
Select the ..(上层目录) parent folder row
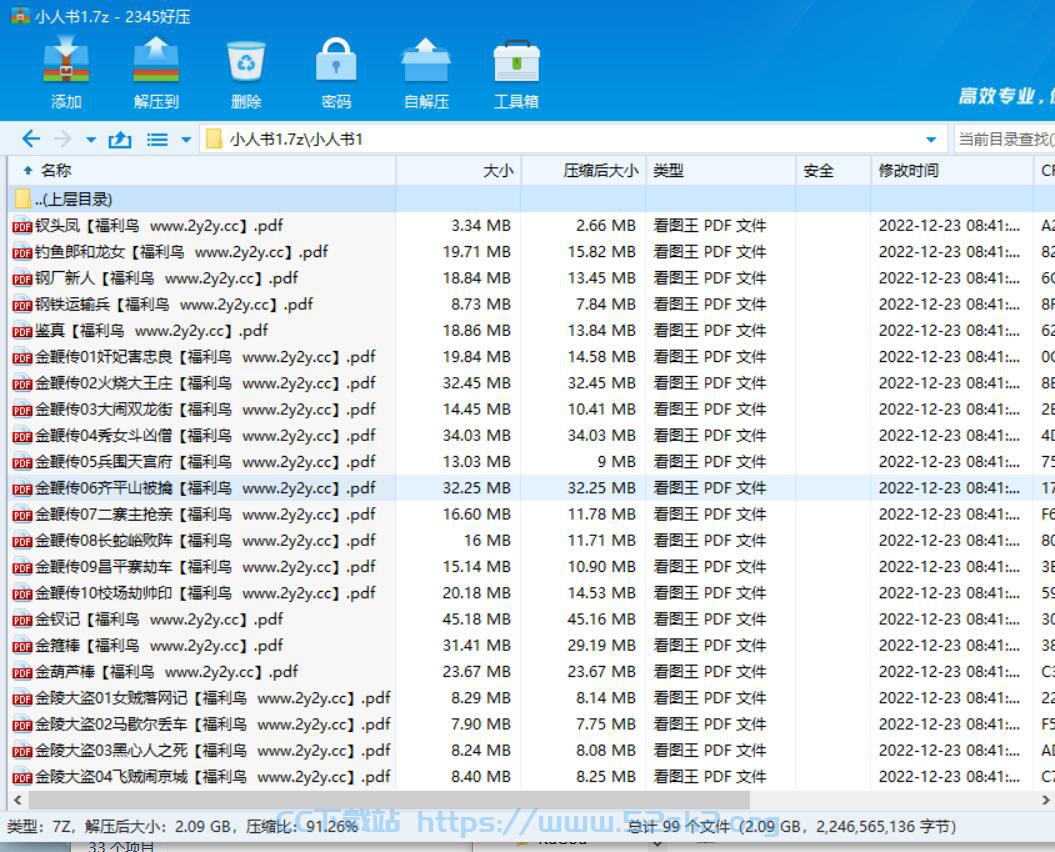[532, 199]
